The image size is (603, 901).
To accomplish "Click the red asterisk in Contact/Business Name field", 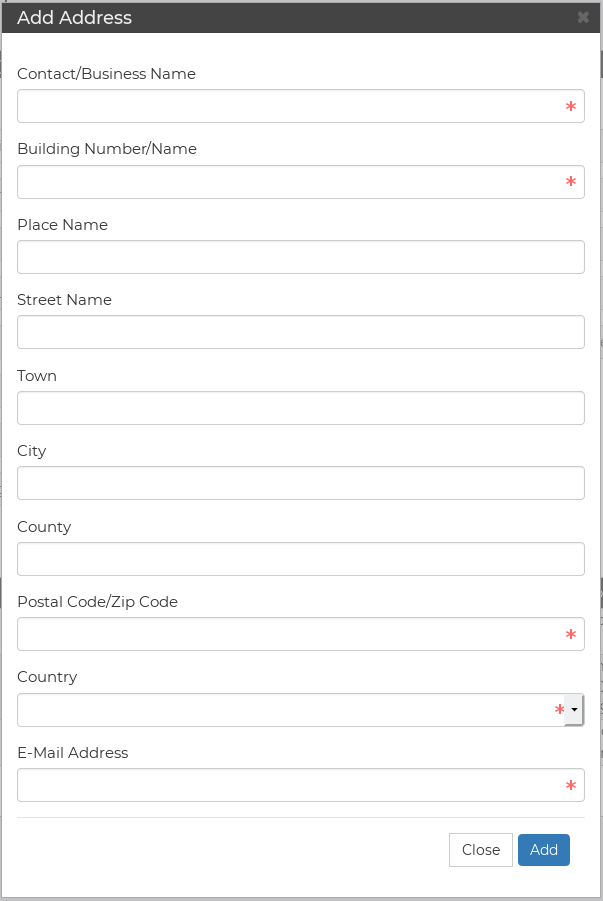I will coord(571,106).
